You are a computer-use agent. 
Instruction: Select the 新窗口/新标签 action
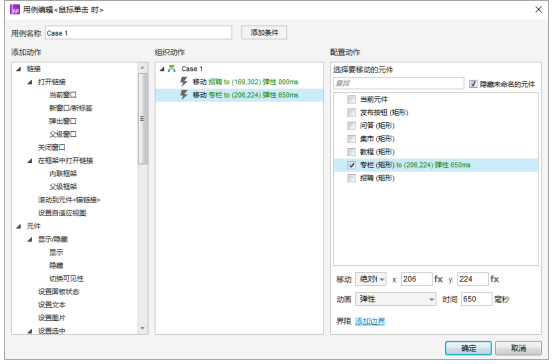click(71, 108)
